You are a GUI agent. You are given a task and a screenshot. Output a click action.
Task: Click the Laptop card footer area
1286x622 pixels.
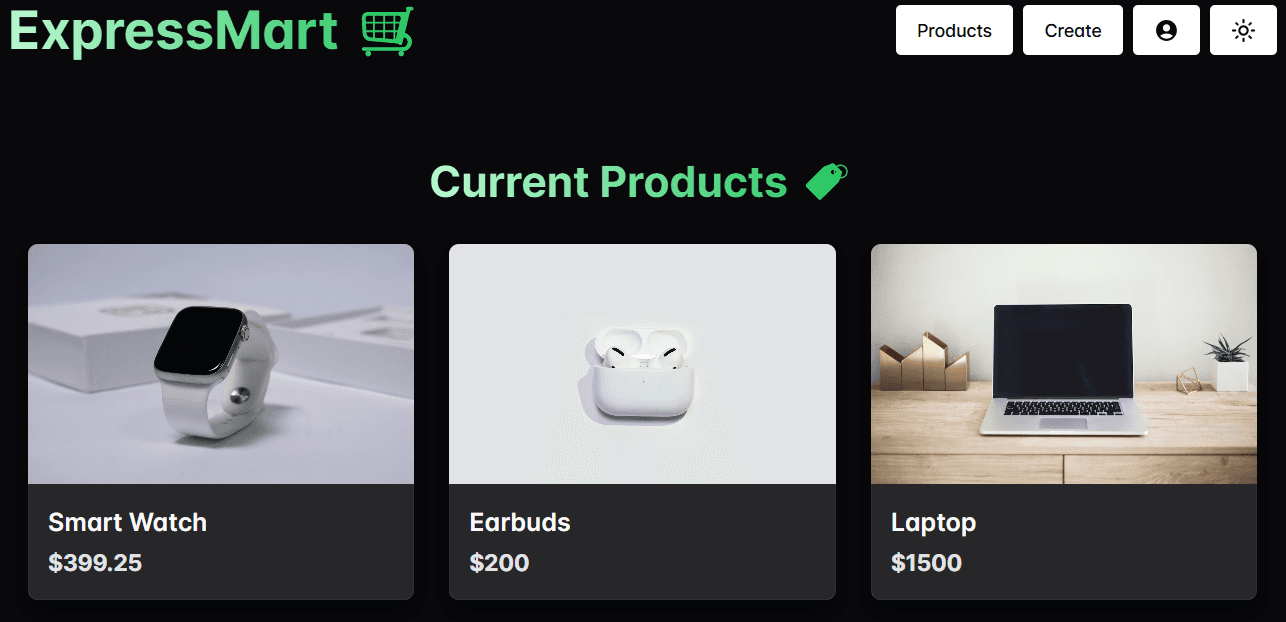tap(1064, 542)
